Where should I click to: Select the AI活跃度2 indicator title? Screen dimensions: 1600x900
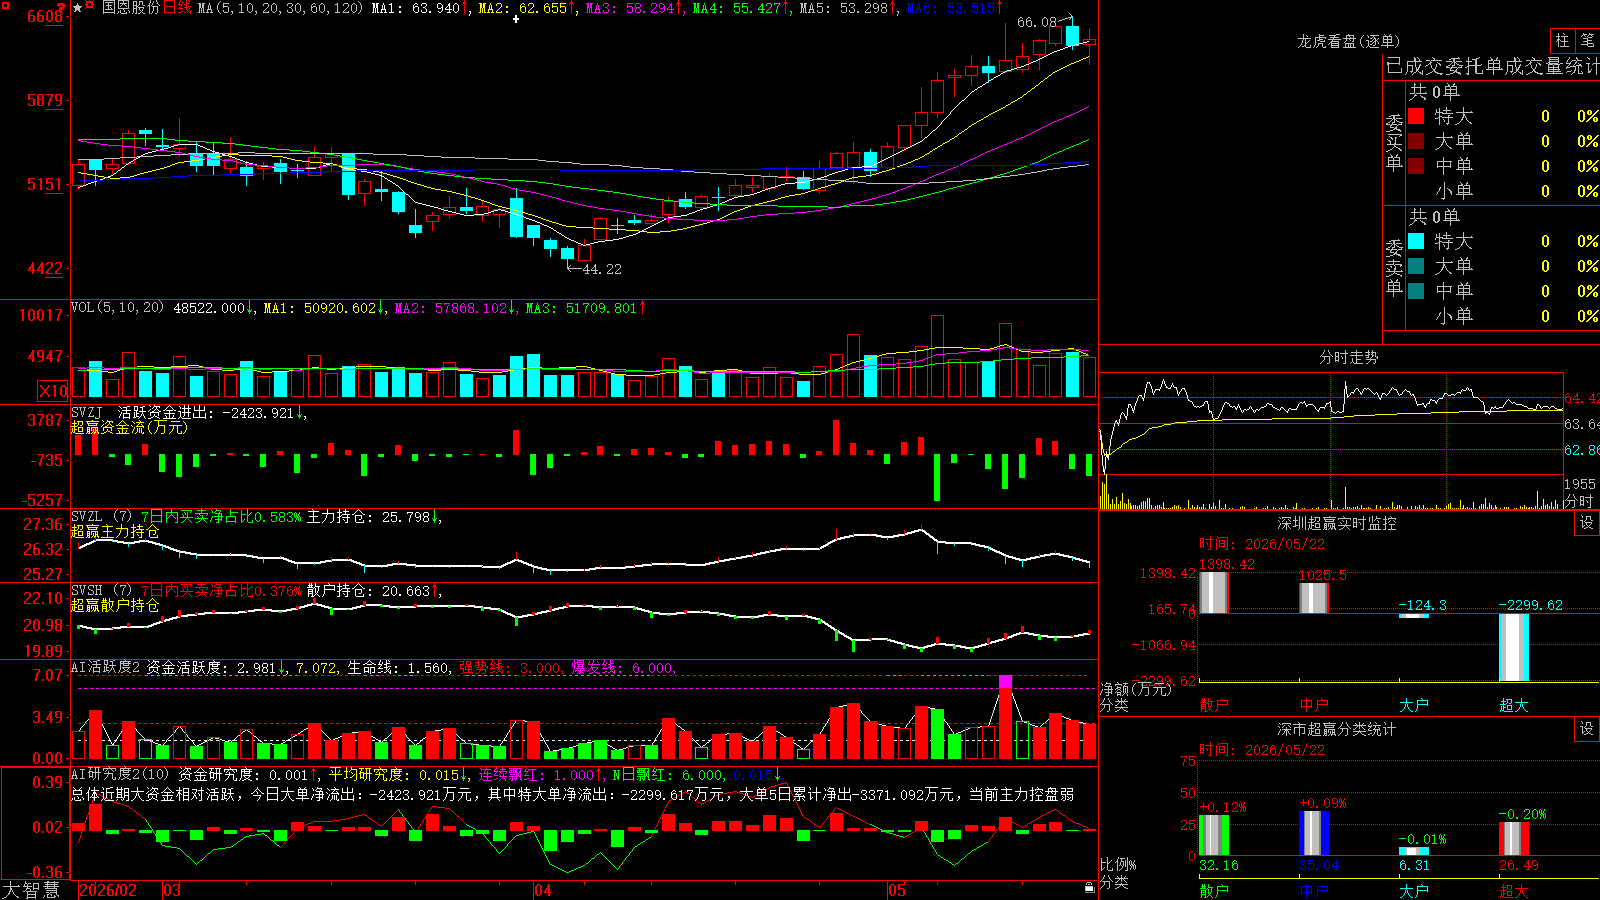105,667
